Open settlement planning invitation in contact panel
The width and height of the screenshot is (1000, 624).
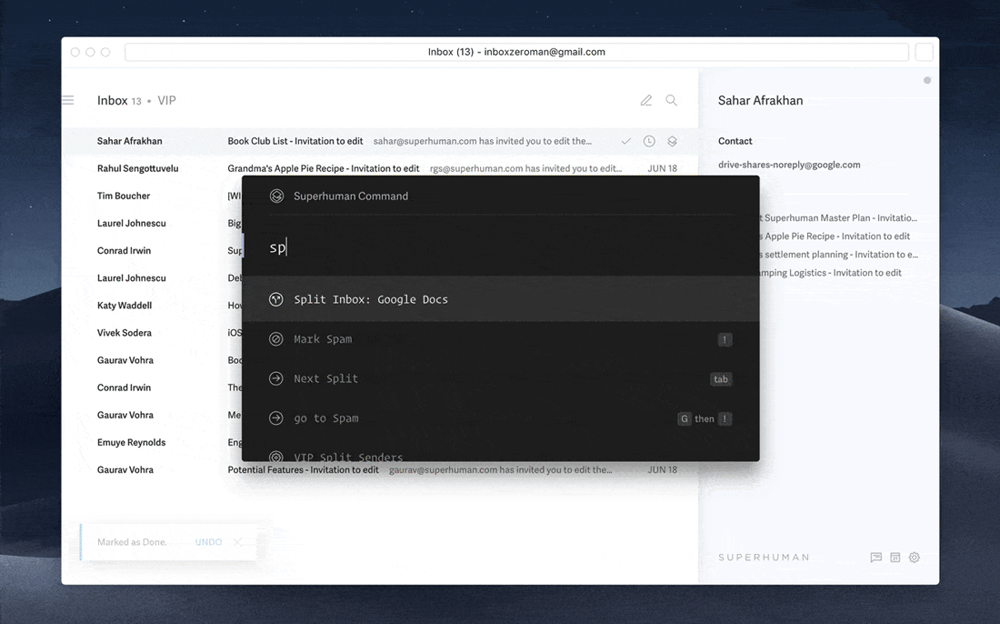coord(839,255)
